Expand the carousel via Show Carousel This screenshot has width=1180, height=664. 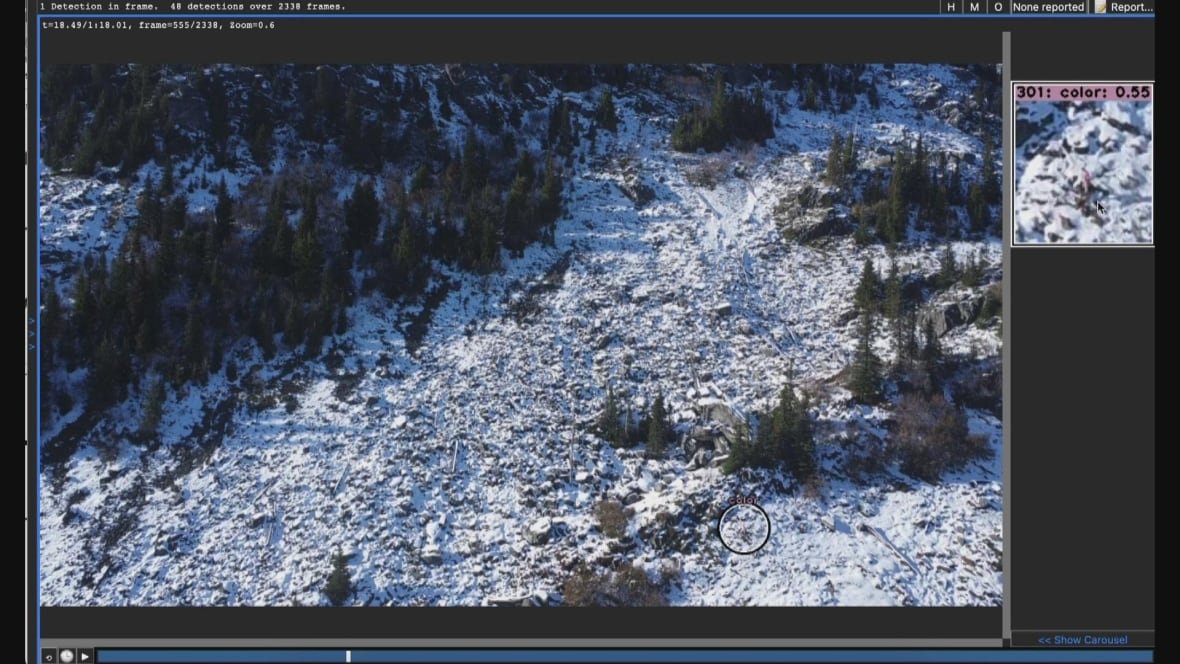click(x=1083, y=639)
